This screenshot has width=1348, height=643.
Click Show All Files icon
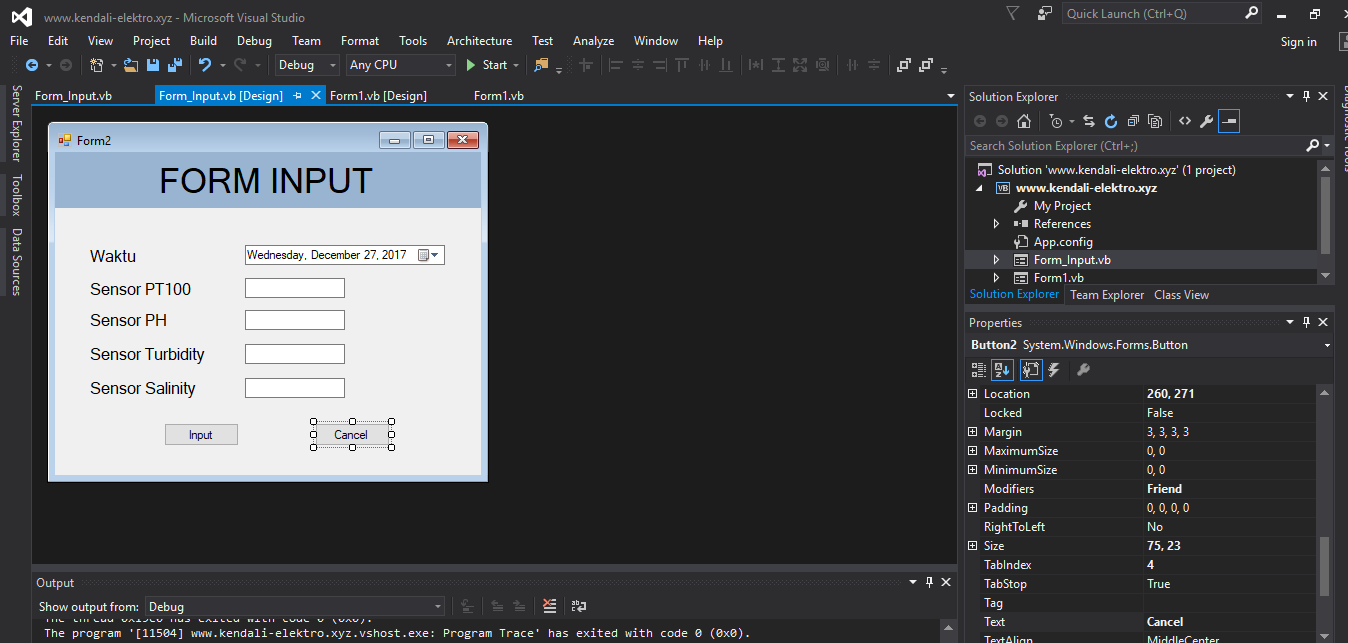pyautogui.click(x=1155, y=121)
